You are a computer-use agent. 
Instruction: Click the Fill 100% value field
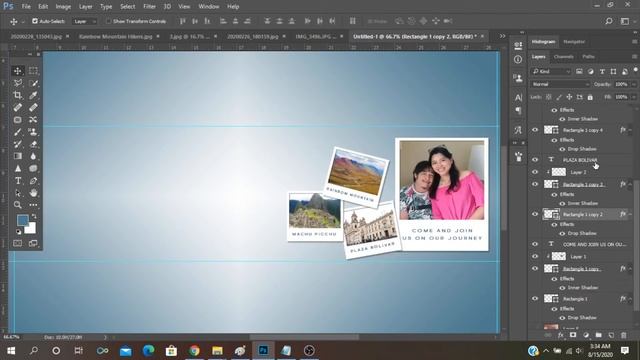[x=621, y=97]
